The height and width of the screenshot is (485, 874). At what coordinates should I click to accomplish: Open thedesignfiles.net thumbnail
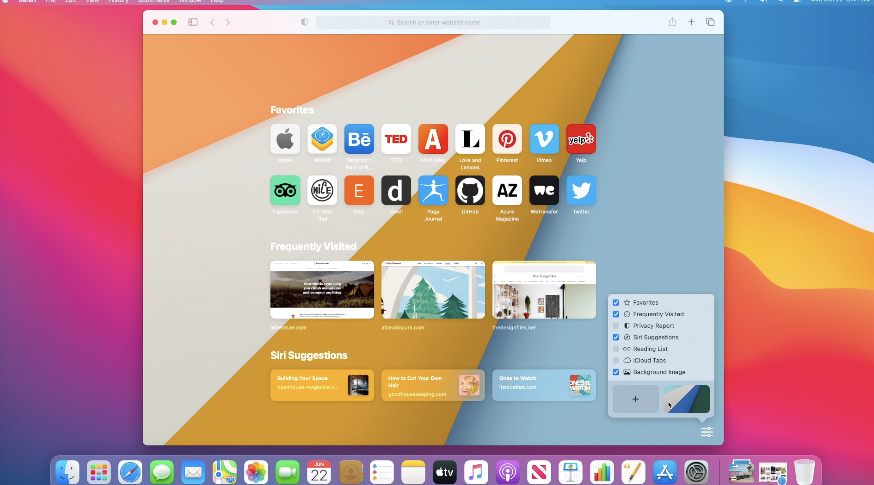[x=544, y=290]
